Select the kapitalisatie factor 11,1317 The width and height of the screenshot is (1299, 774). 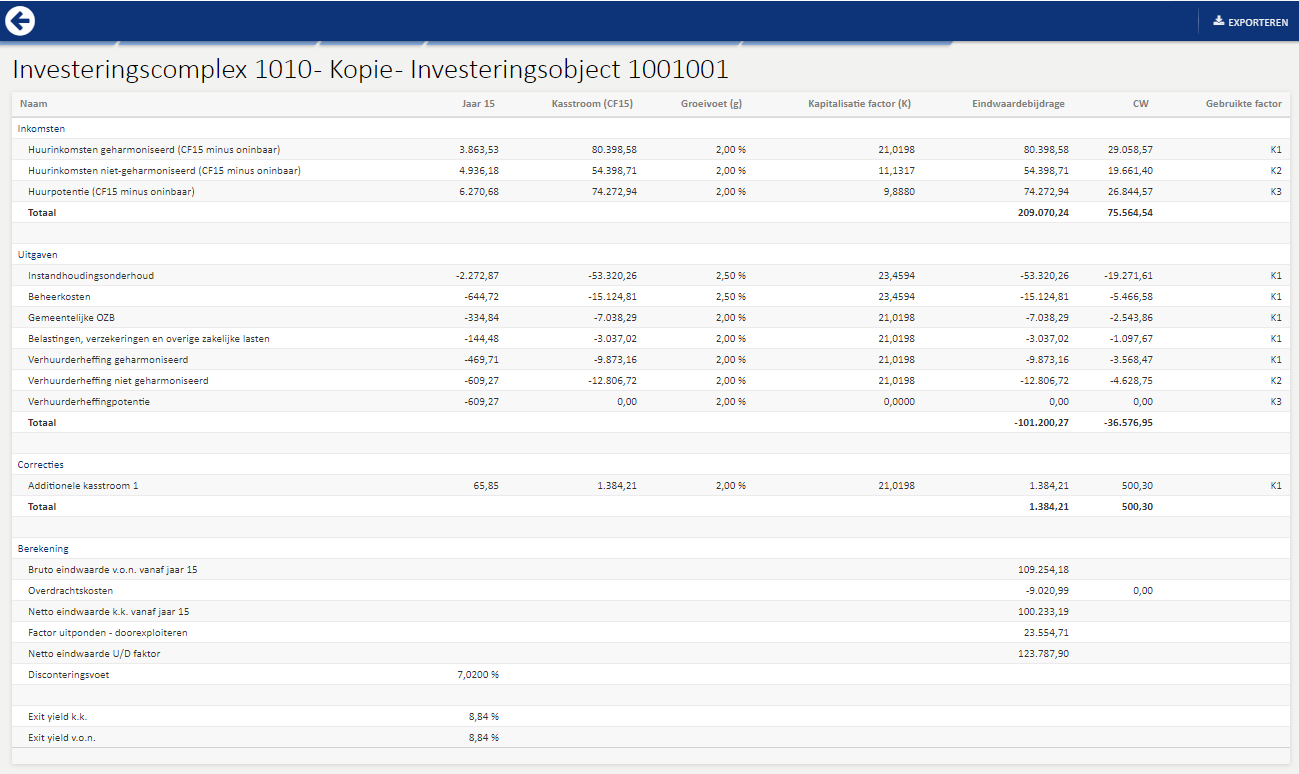click(x=895, y=170)
